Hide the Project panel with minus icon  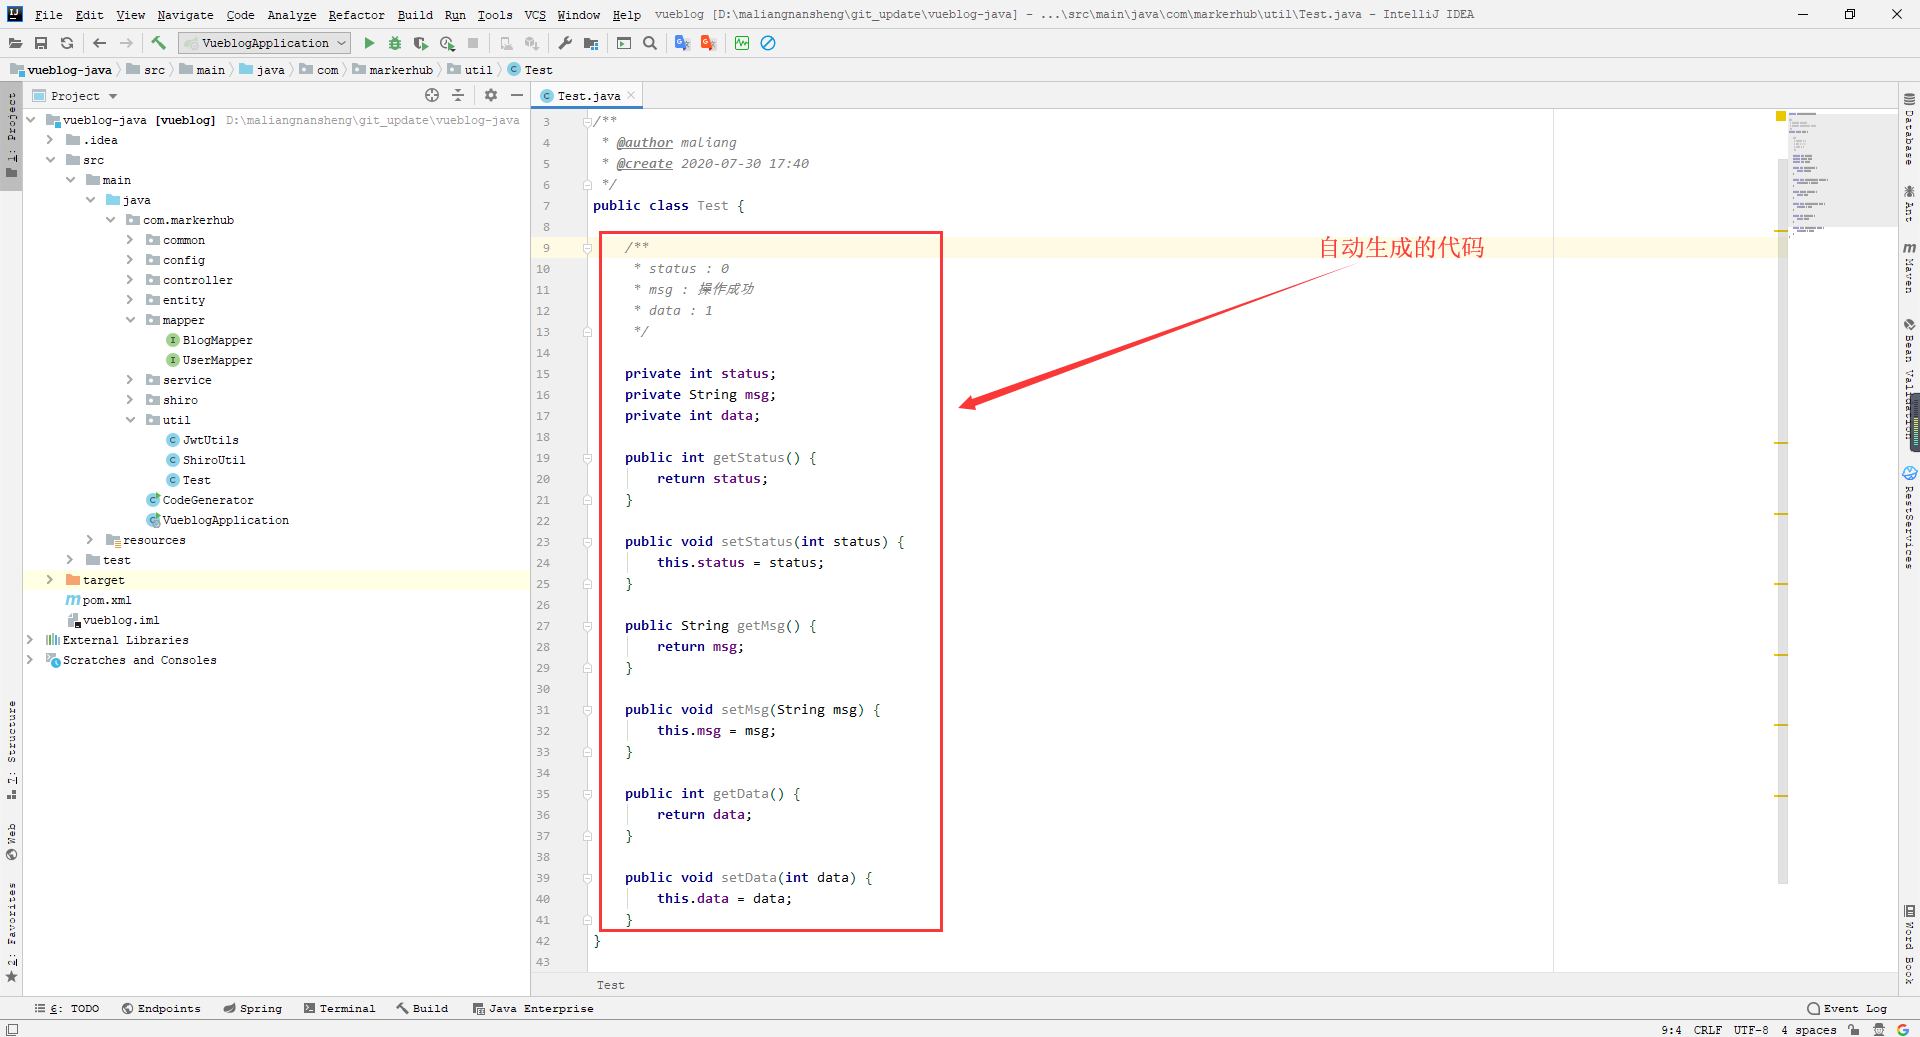tap(516, 95)
